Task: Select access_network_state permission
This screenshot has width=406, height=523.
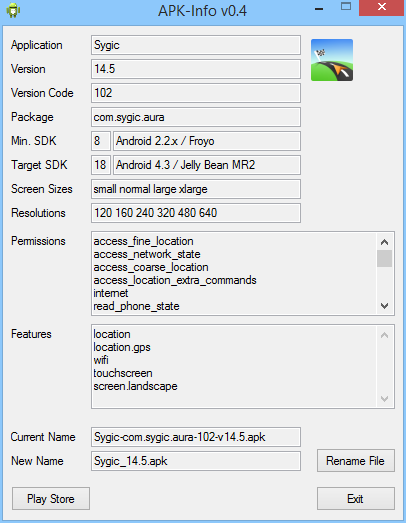Action: (x=147, y=254)
